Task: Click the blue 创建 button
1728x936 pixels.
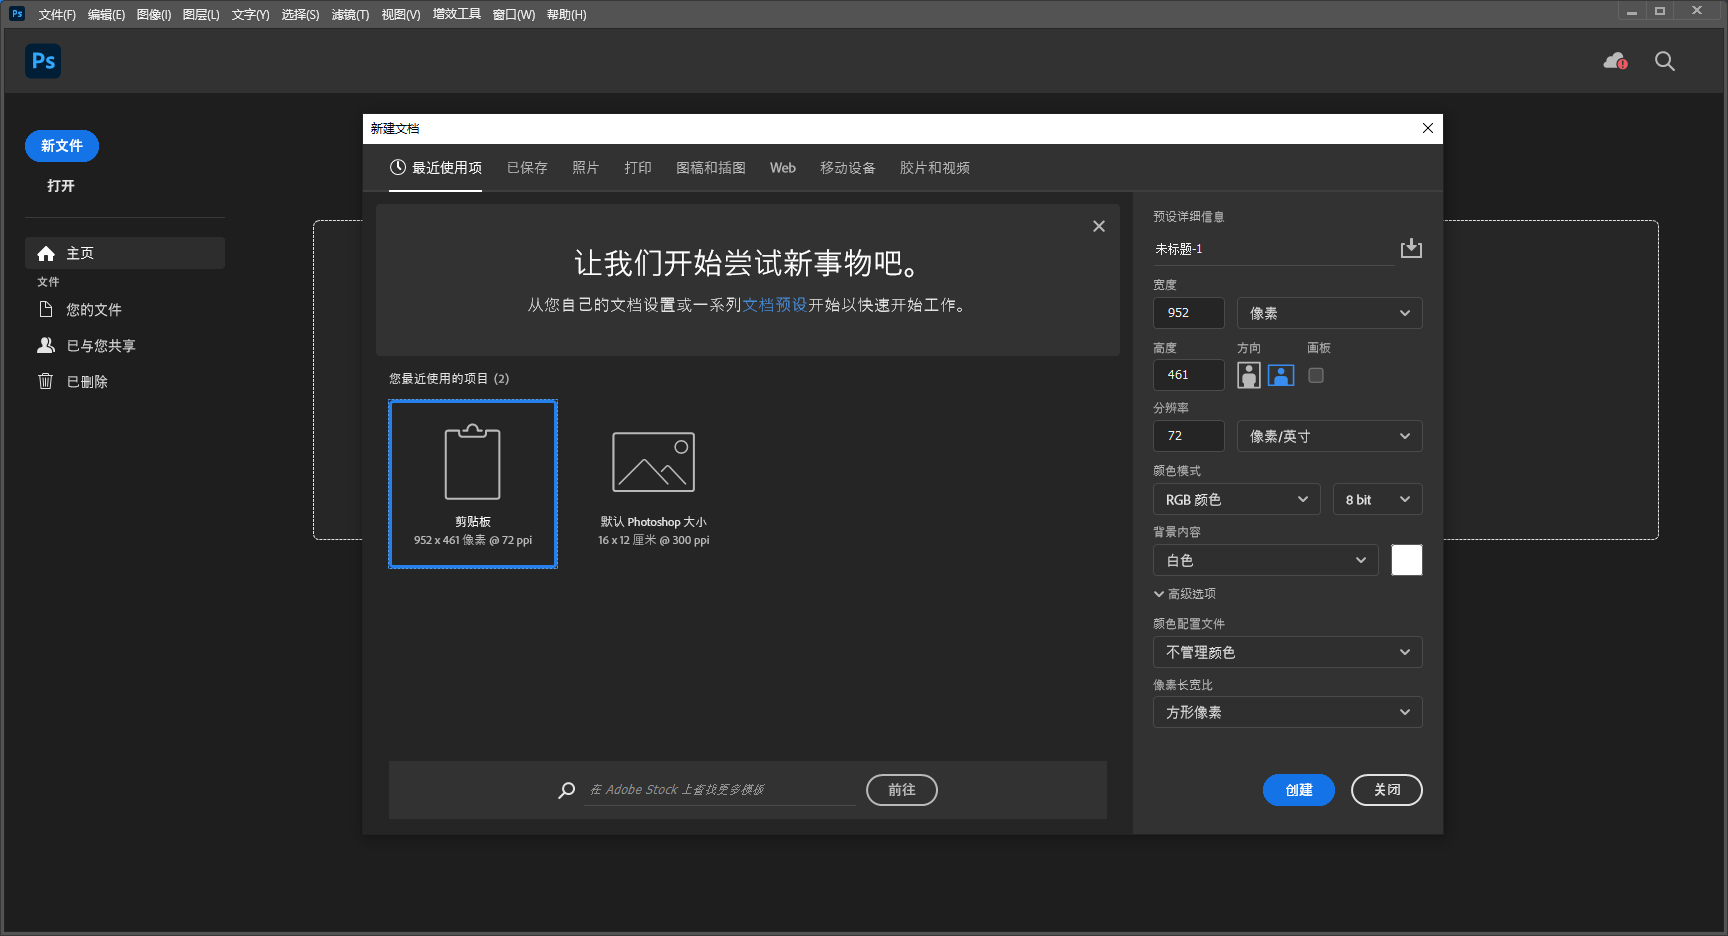Action: [1298, 790]
